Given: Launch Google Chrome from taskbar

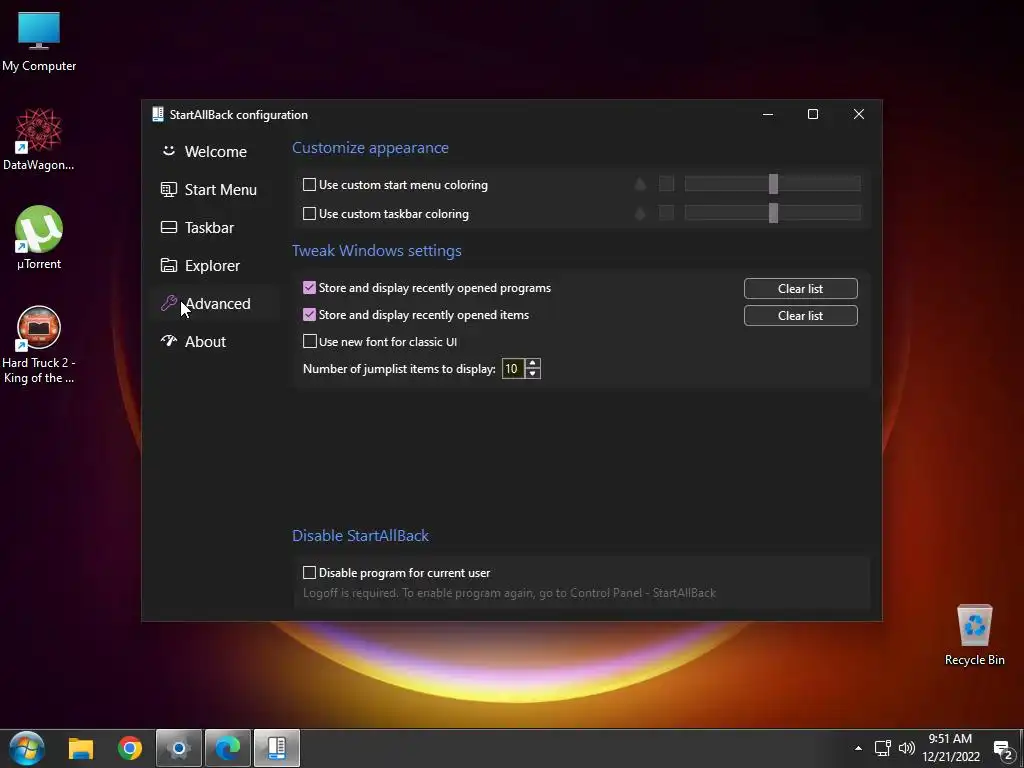Looking at the screenshot, I should tap(130, 748).
